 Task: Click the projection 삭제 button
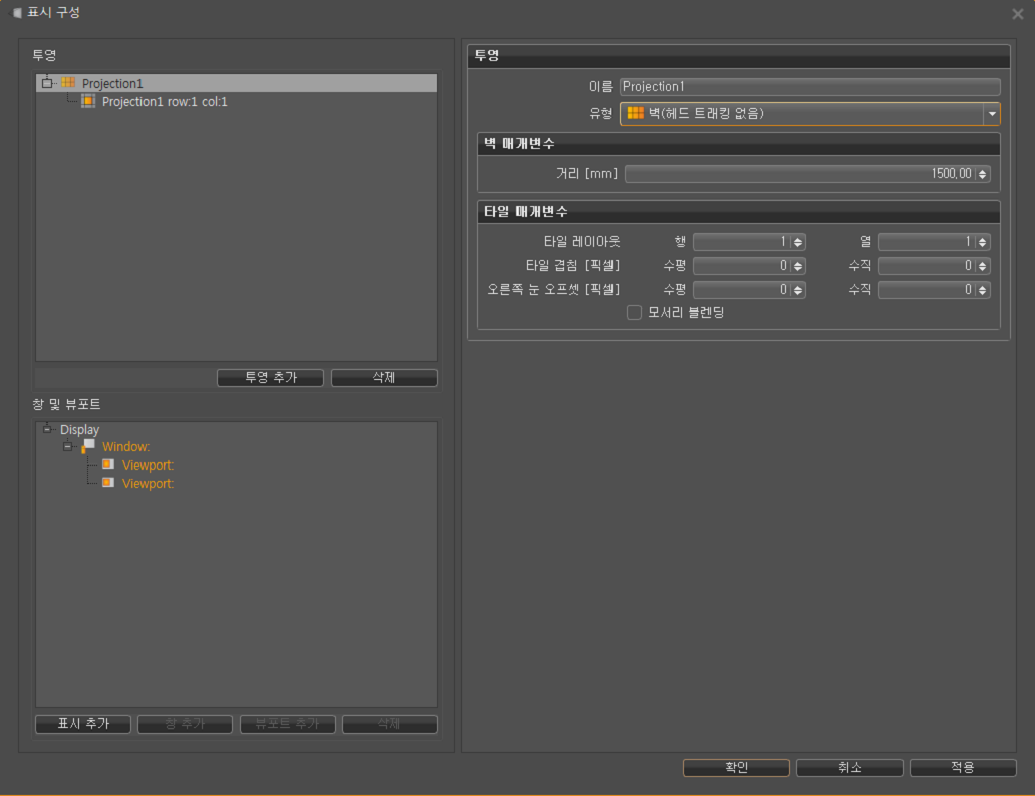(384, 378)
